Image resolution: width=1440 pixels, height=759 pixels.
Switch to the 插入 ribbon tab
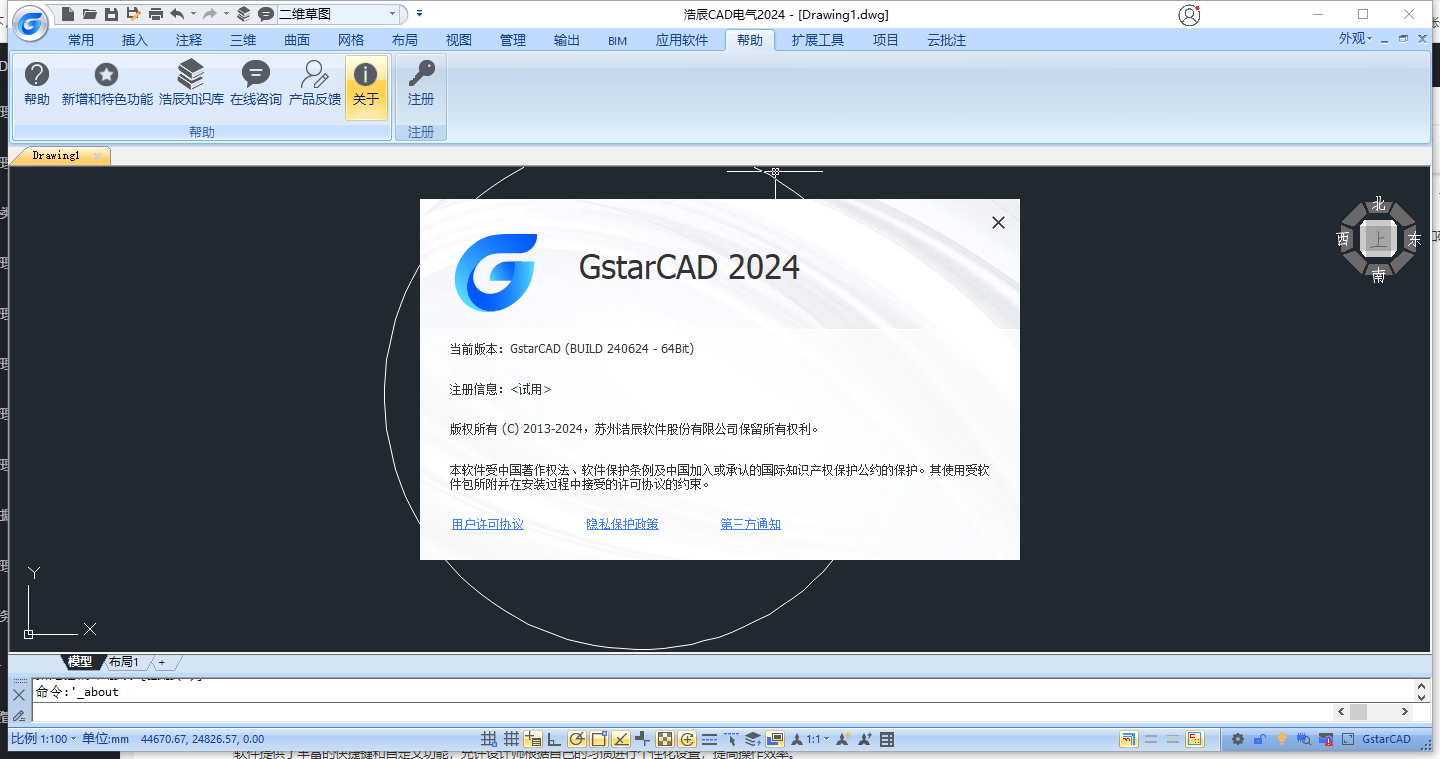[135, 40]
